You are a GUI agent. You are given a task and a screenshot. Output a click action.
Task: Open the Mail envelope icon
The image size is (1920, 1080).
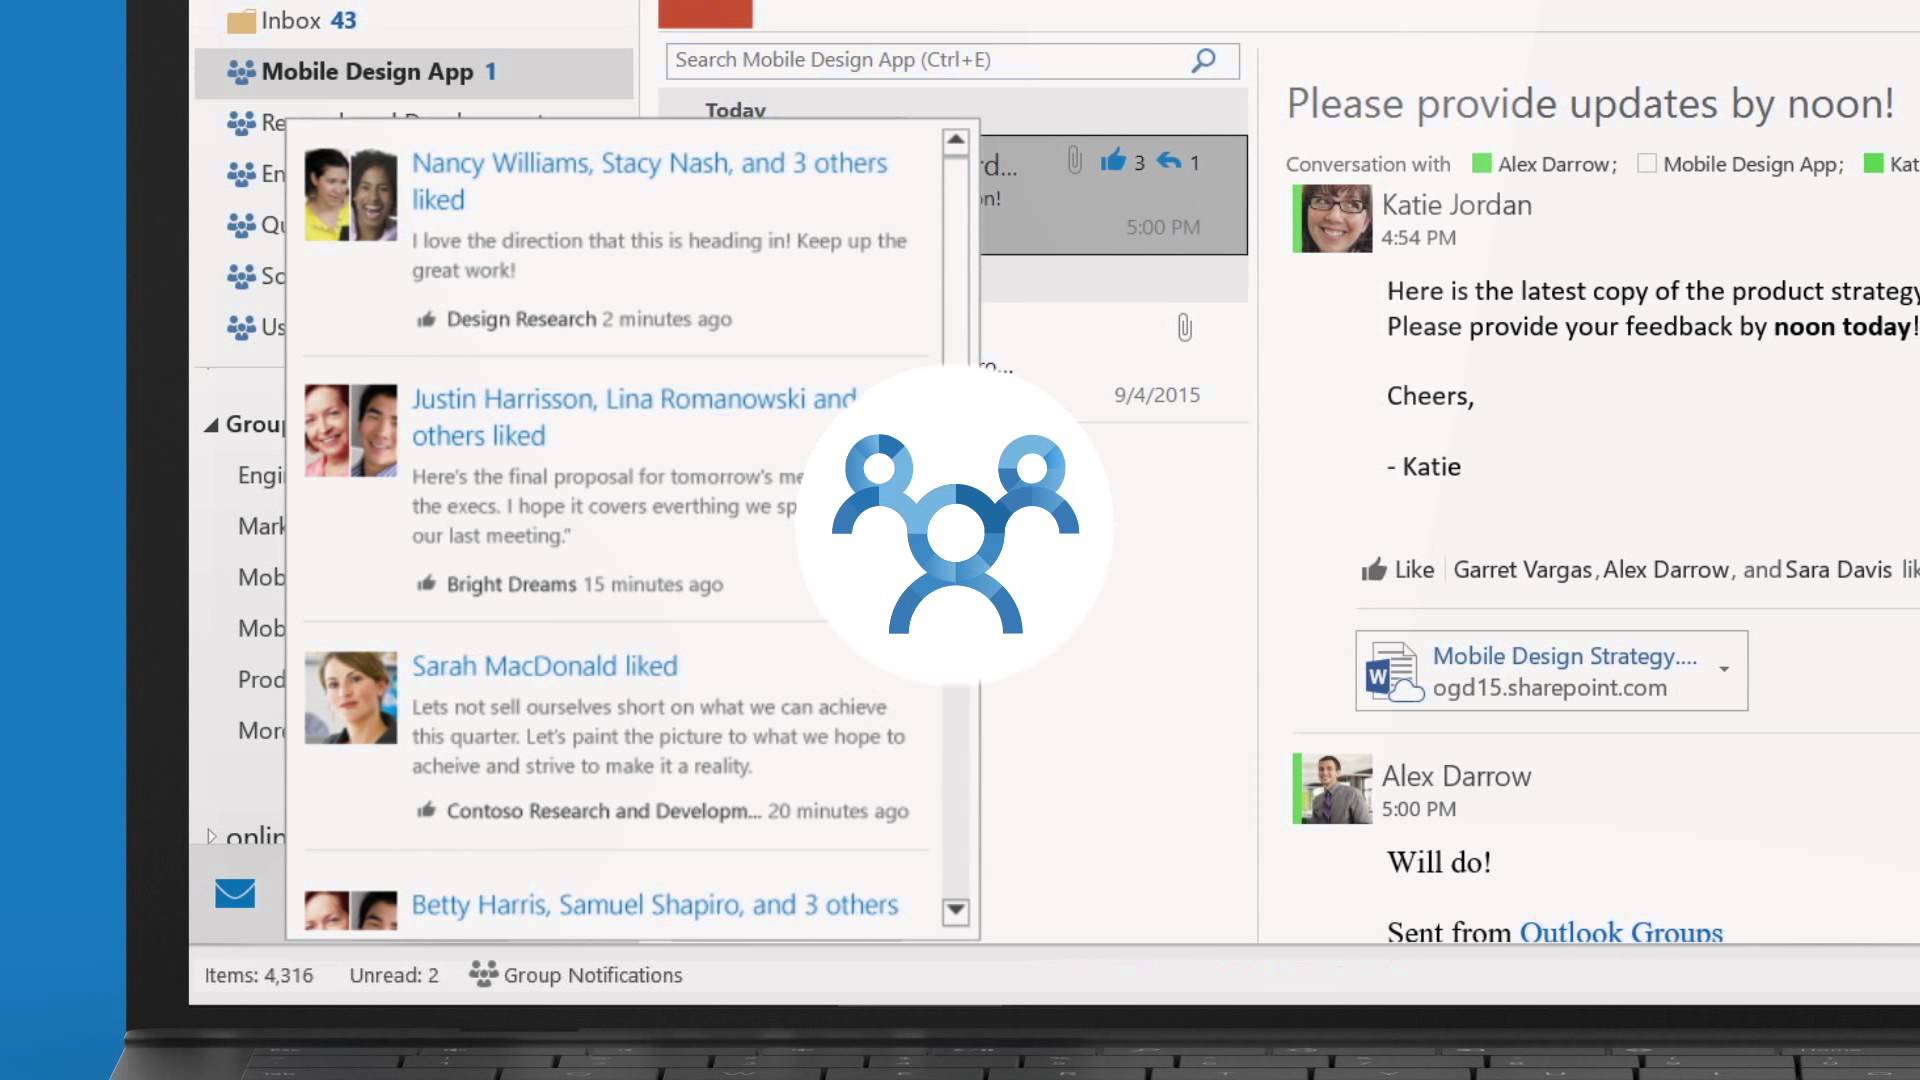[x=235, y=893]
